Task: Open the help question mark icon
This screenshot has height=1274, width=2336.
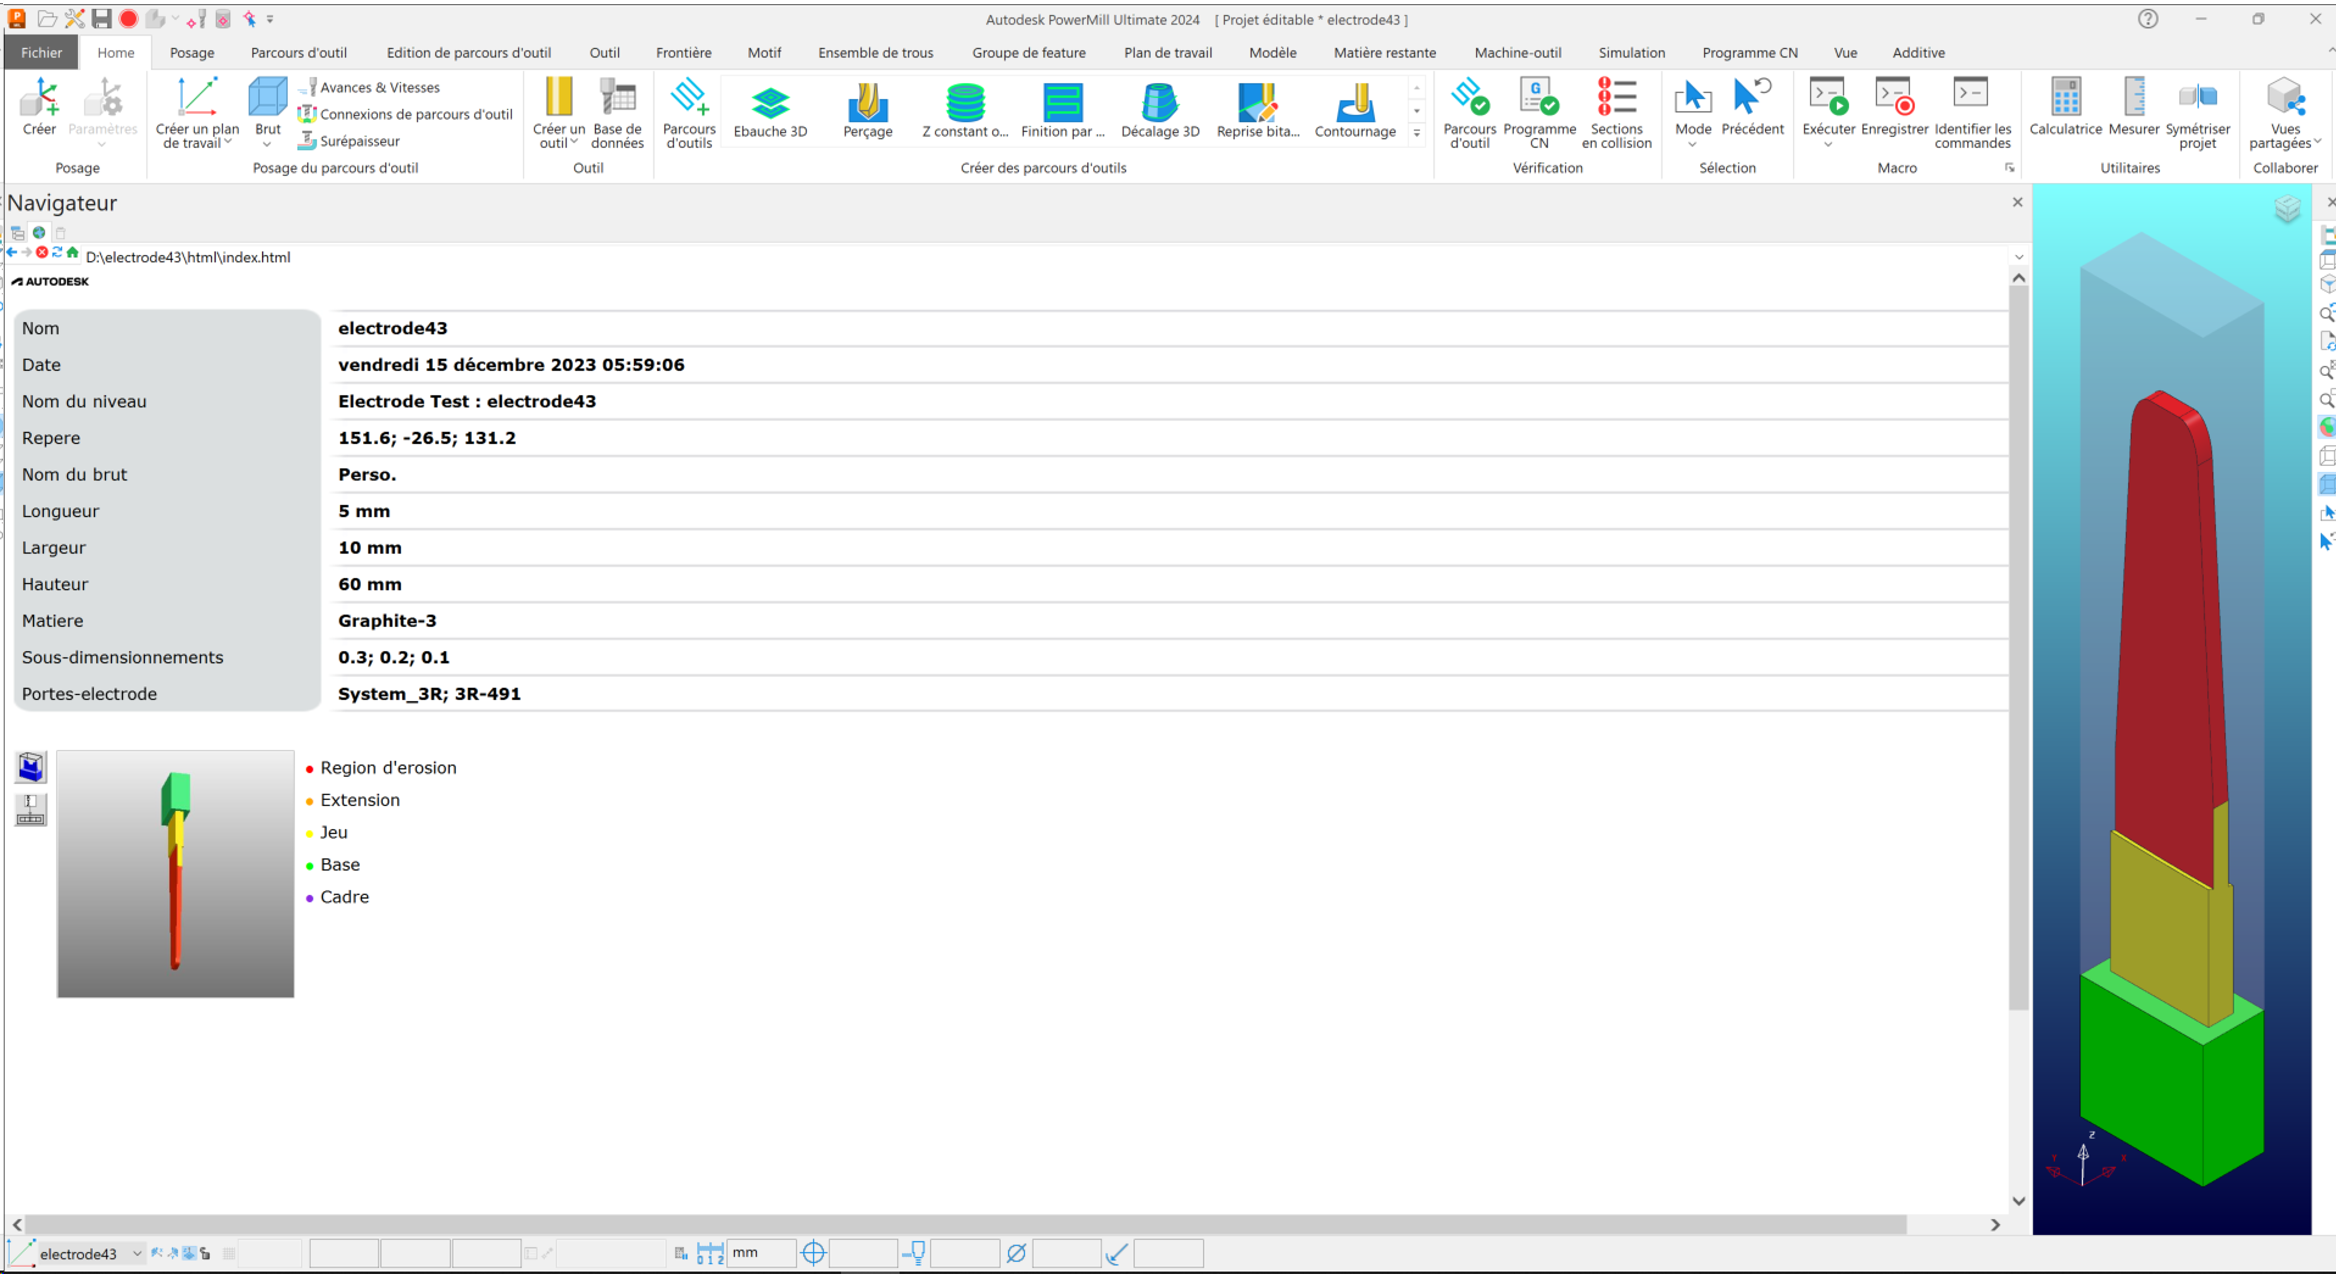Action: [2148, 19]
